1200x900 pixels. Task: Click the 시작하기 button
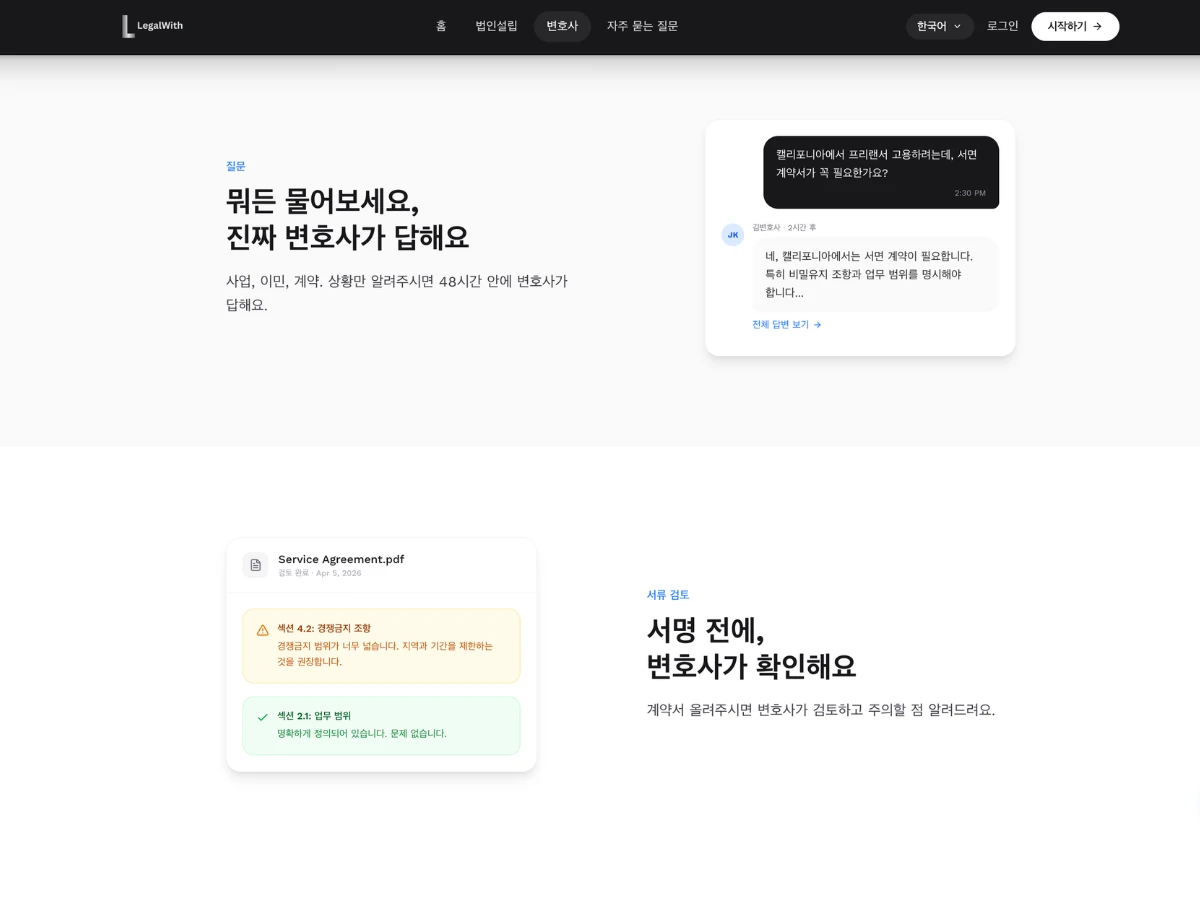click(x=1075, y=26)
